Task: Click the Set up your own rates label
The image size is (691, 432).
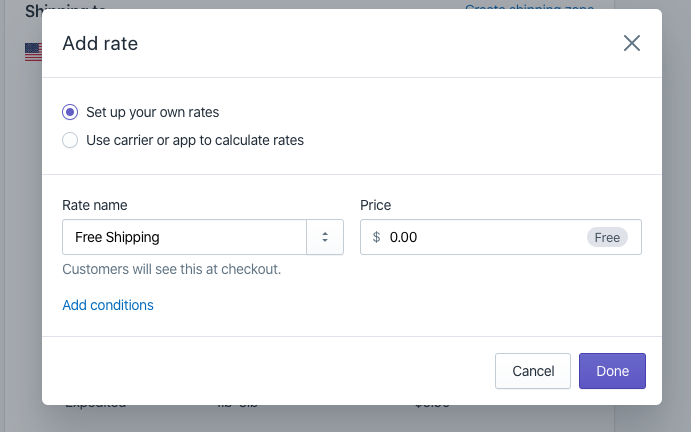Action: 152,112
